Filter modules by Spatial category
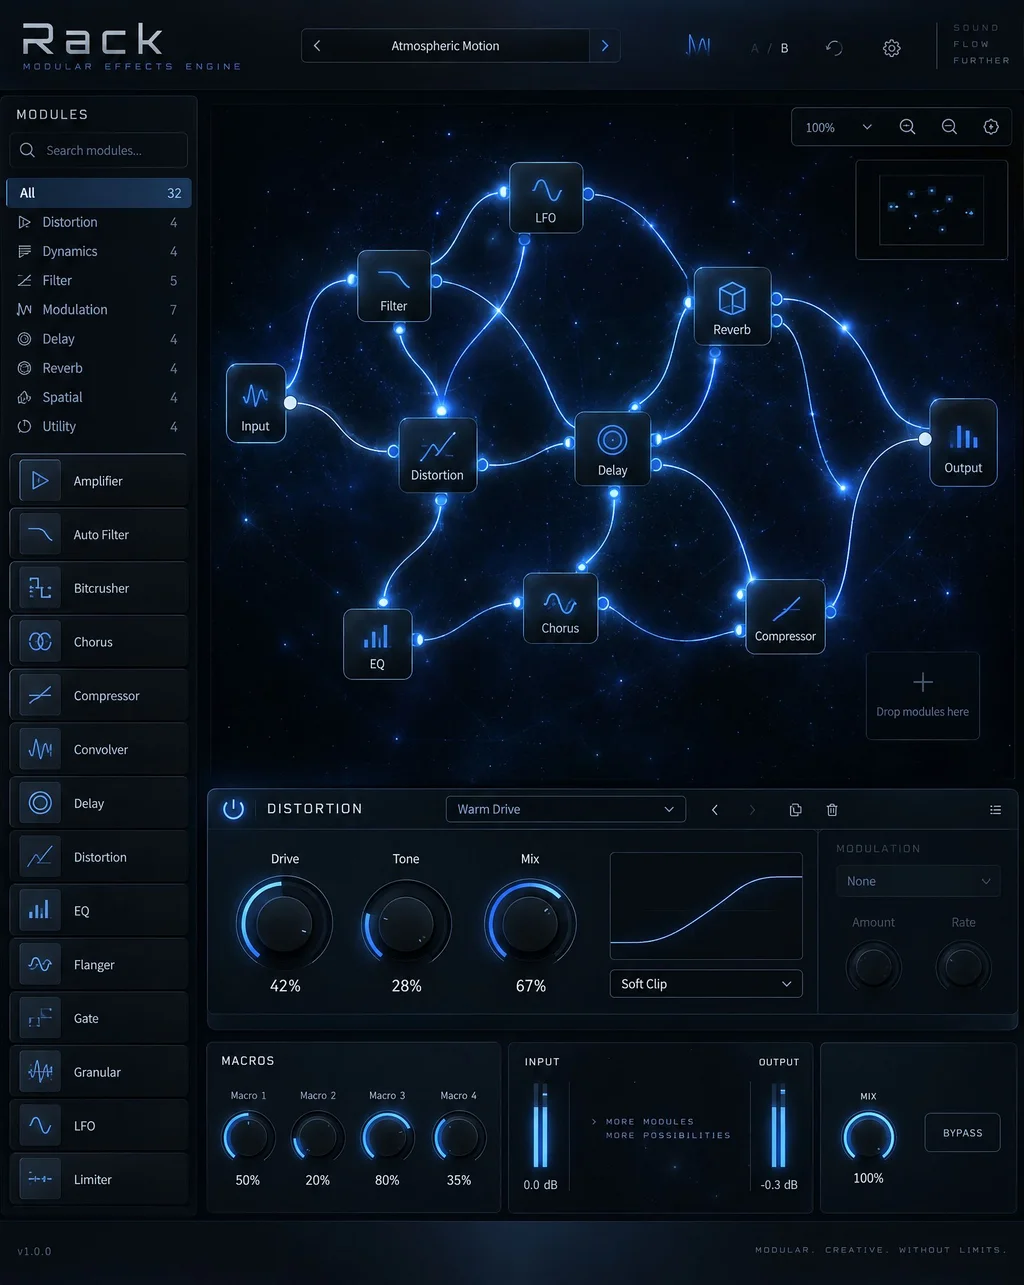Screen dimensions: 1024x1285 pyautogui.click(x=98, y=397)
